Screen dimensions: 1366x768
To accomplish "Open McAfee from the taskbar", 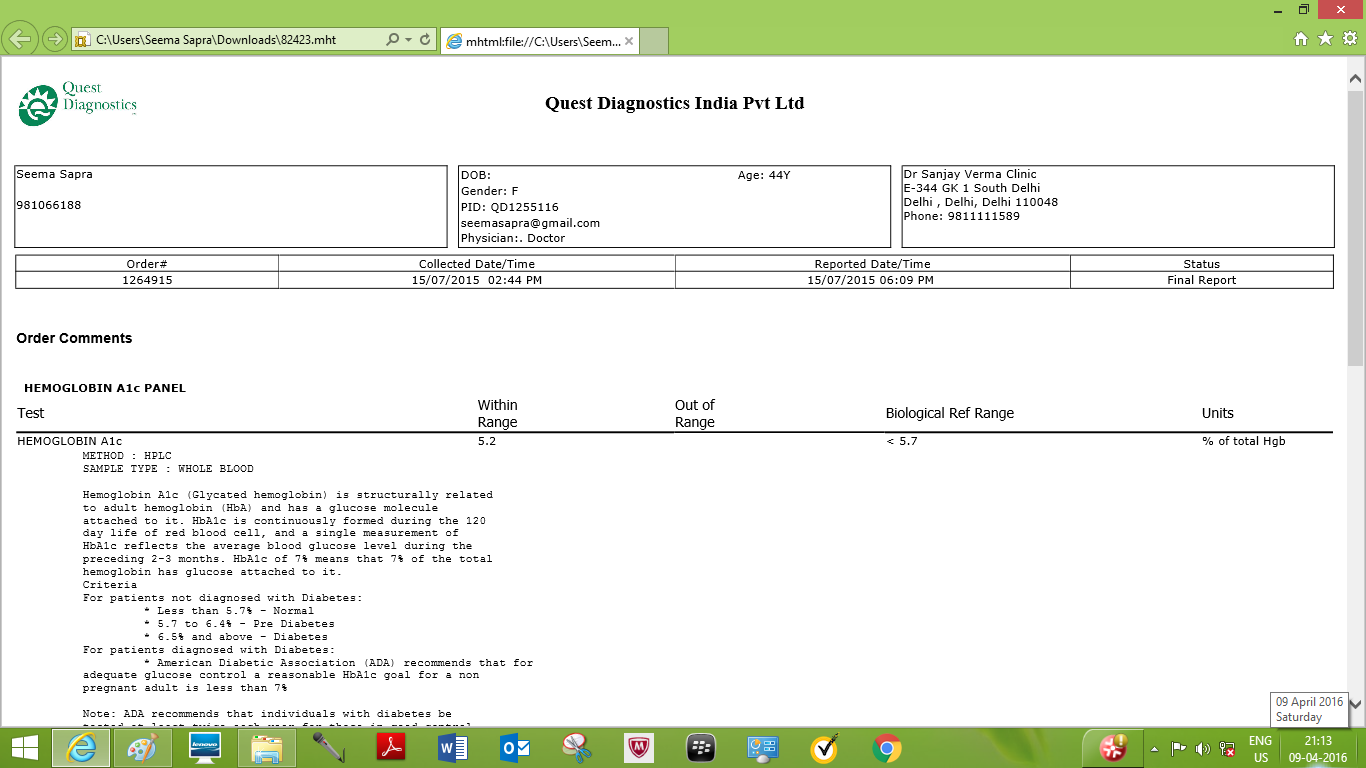I will [x=639, y=748].
